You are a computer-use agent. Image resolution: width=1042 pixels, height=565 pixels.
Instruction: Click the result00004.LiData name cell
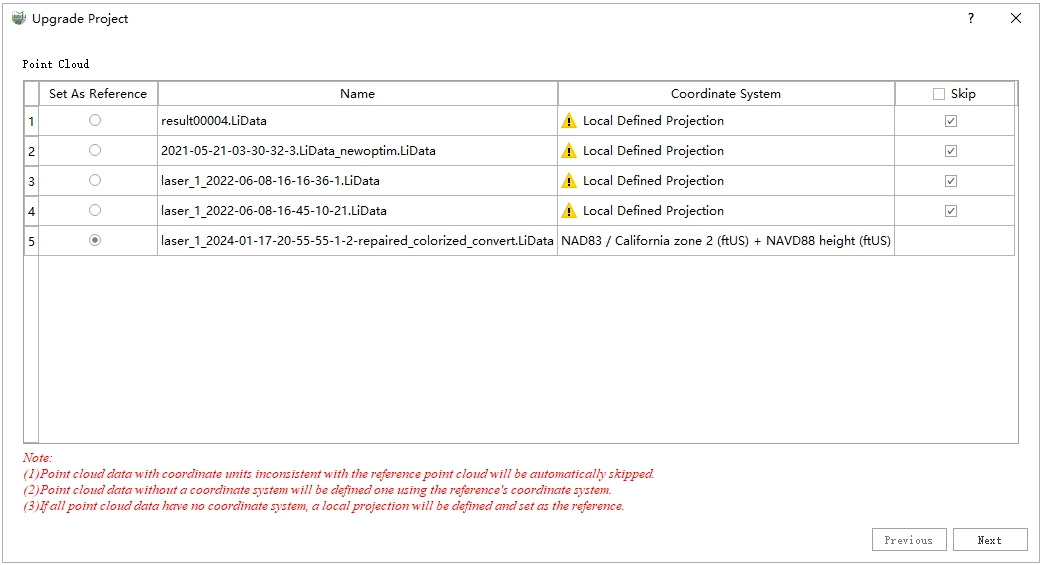(358, 121)
